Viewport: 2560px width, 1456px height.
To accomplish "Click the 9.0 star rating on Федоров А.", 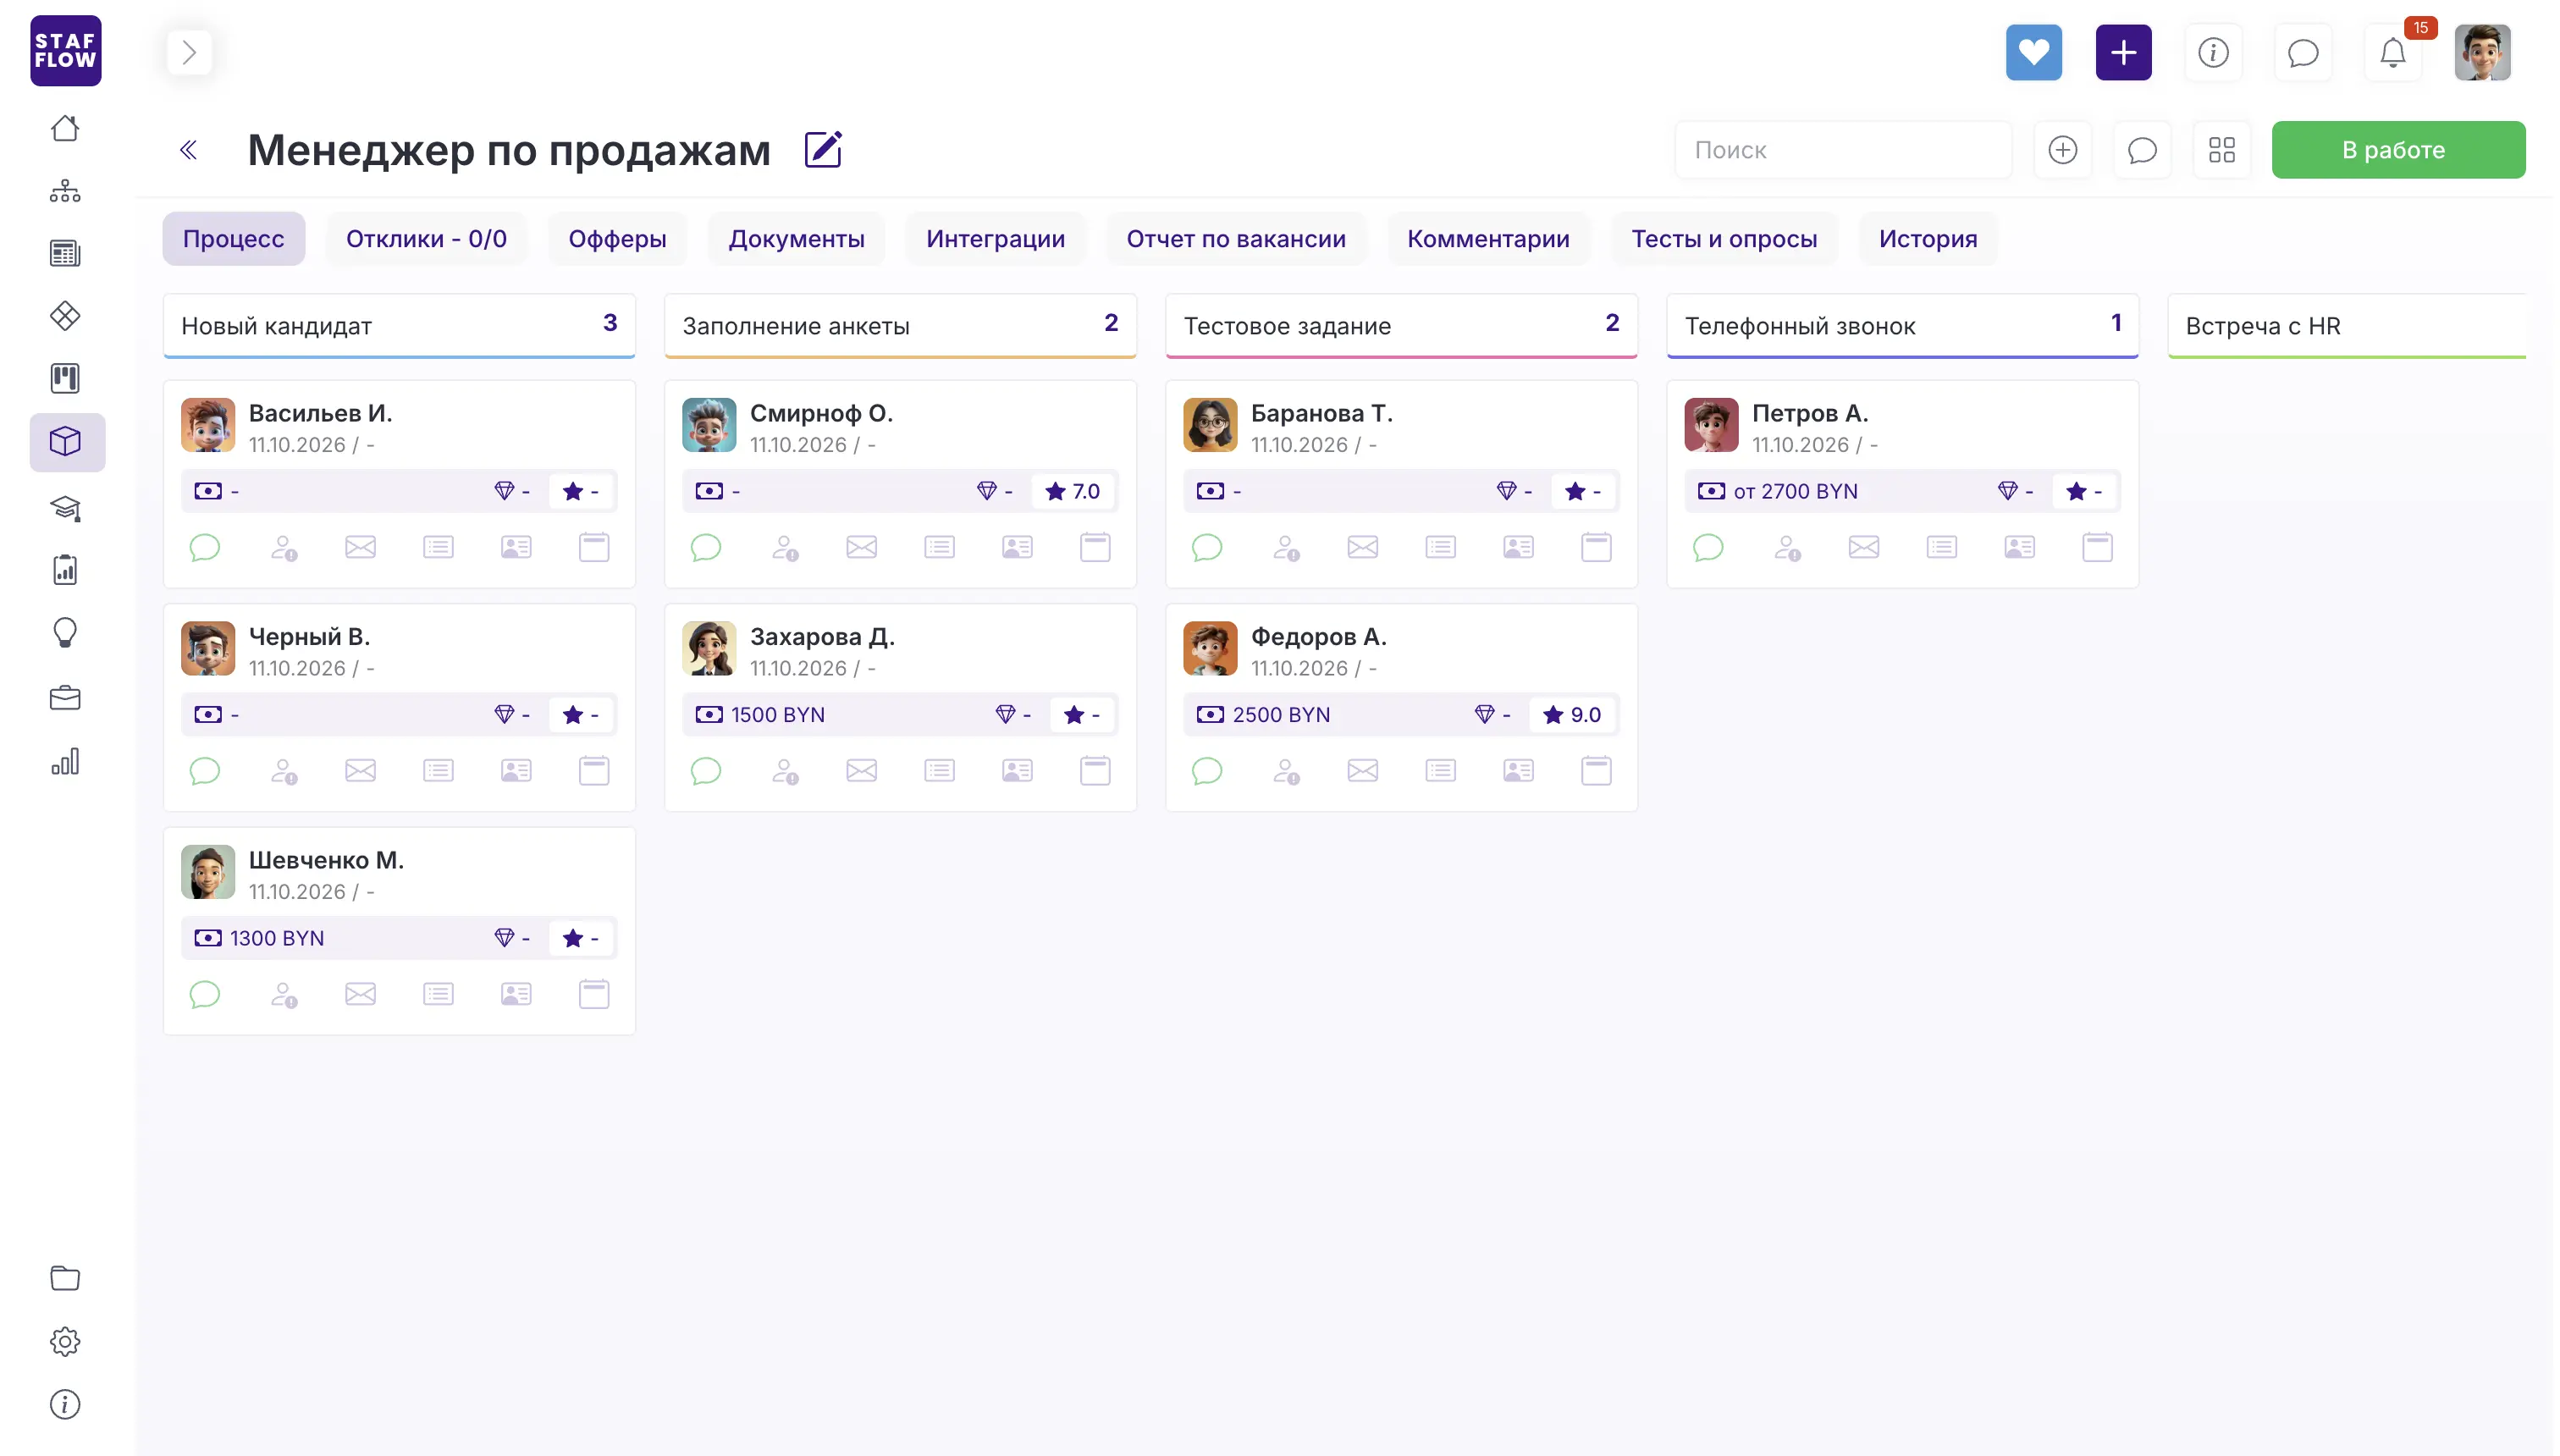I will pos(1571,715).
